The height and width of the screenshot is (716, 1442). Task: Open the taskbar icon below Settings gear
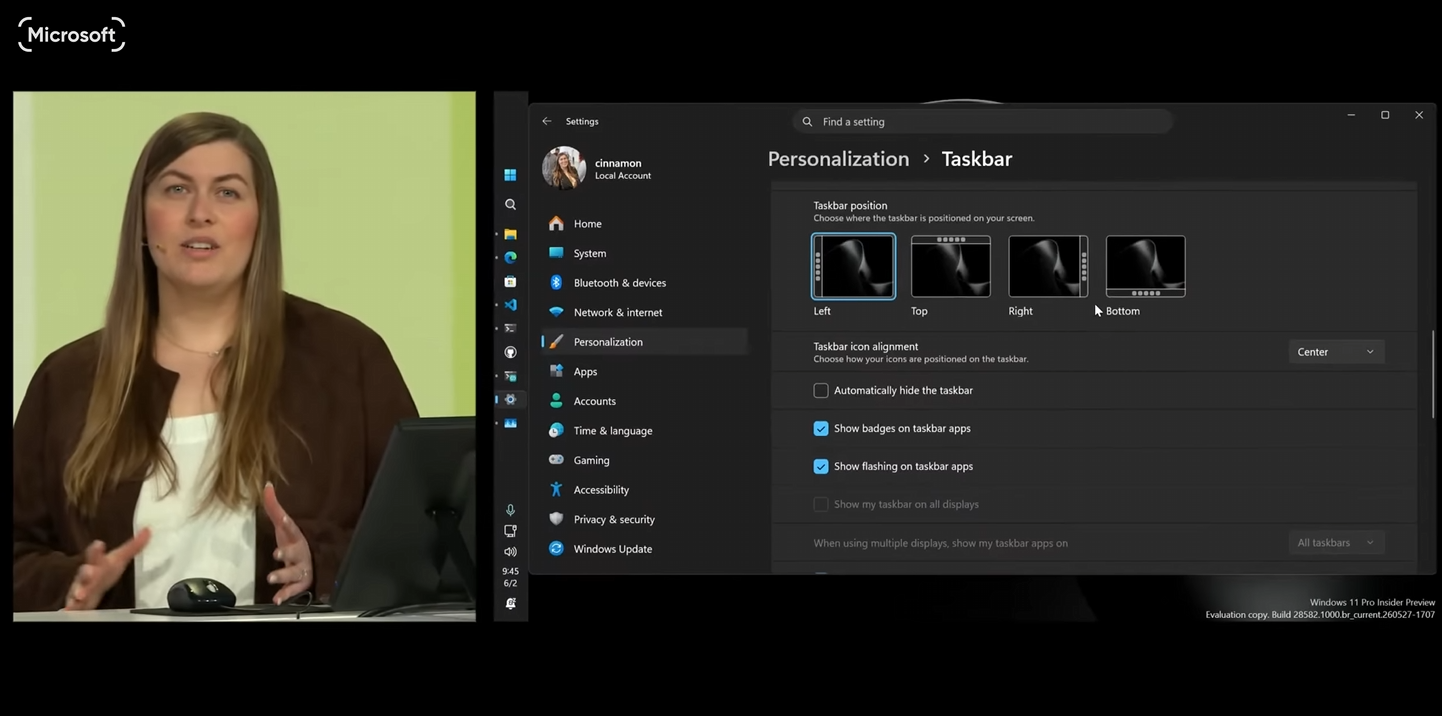pos(510,423)
